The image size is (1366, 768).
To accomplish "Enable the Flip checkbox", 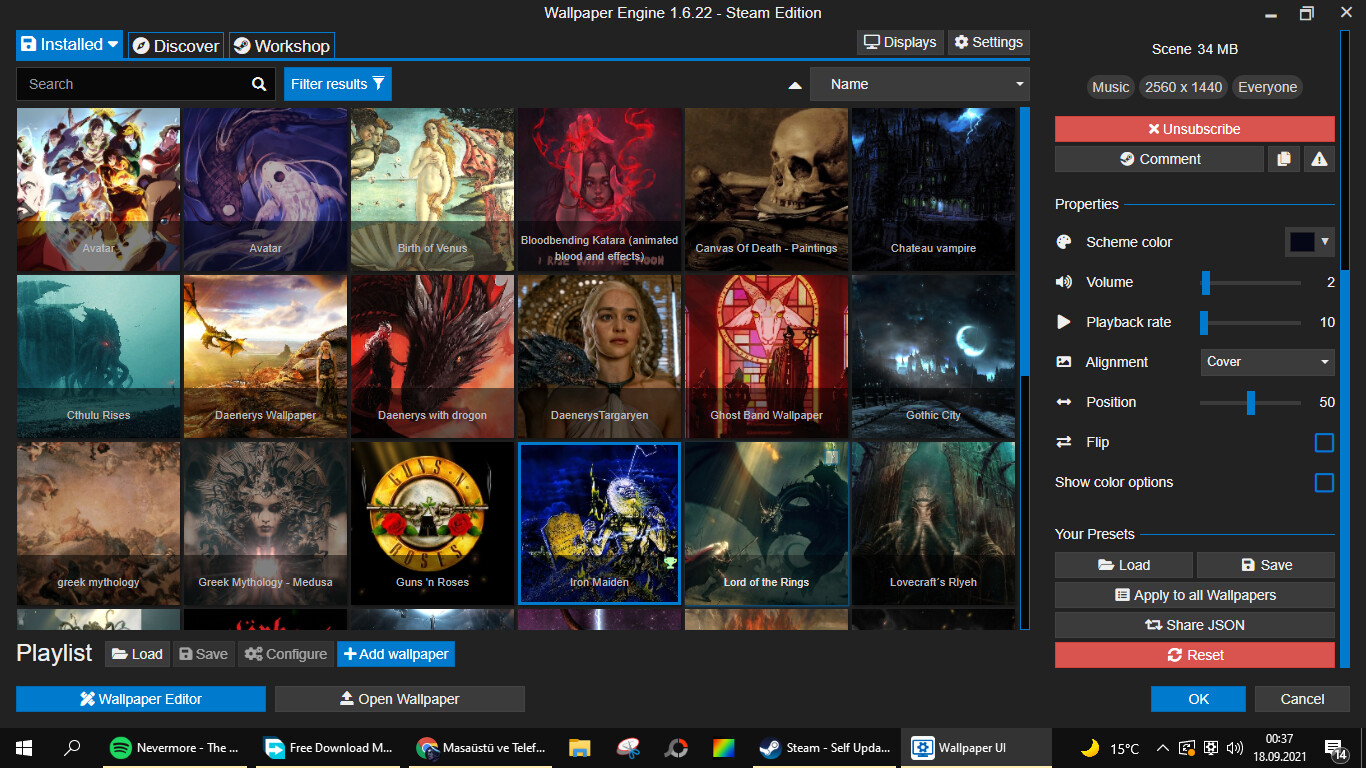I will [1324, 442].
